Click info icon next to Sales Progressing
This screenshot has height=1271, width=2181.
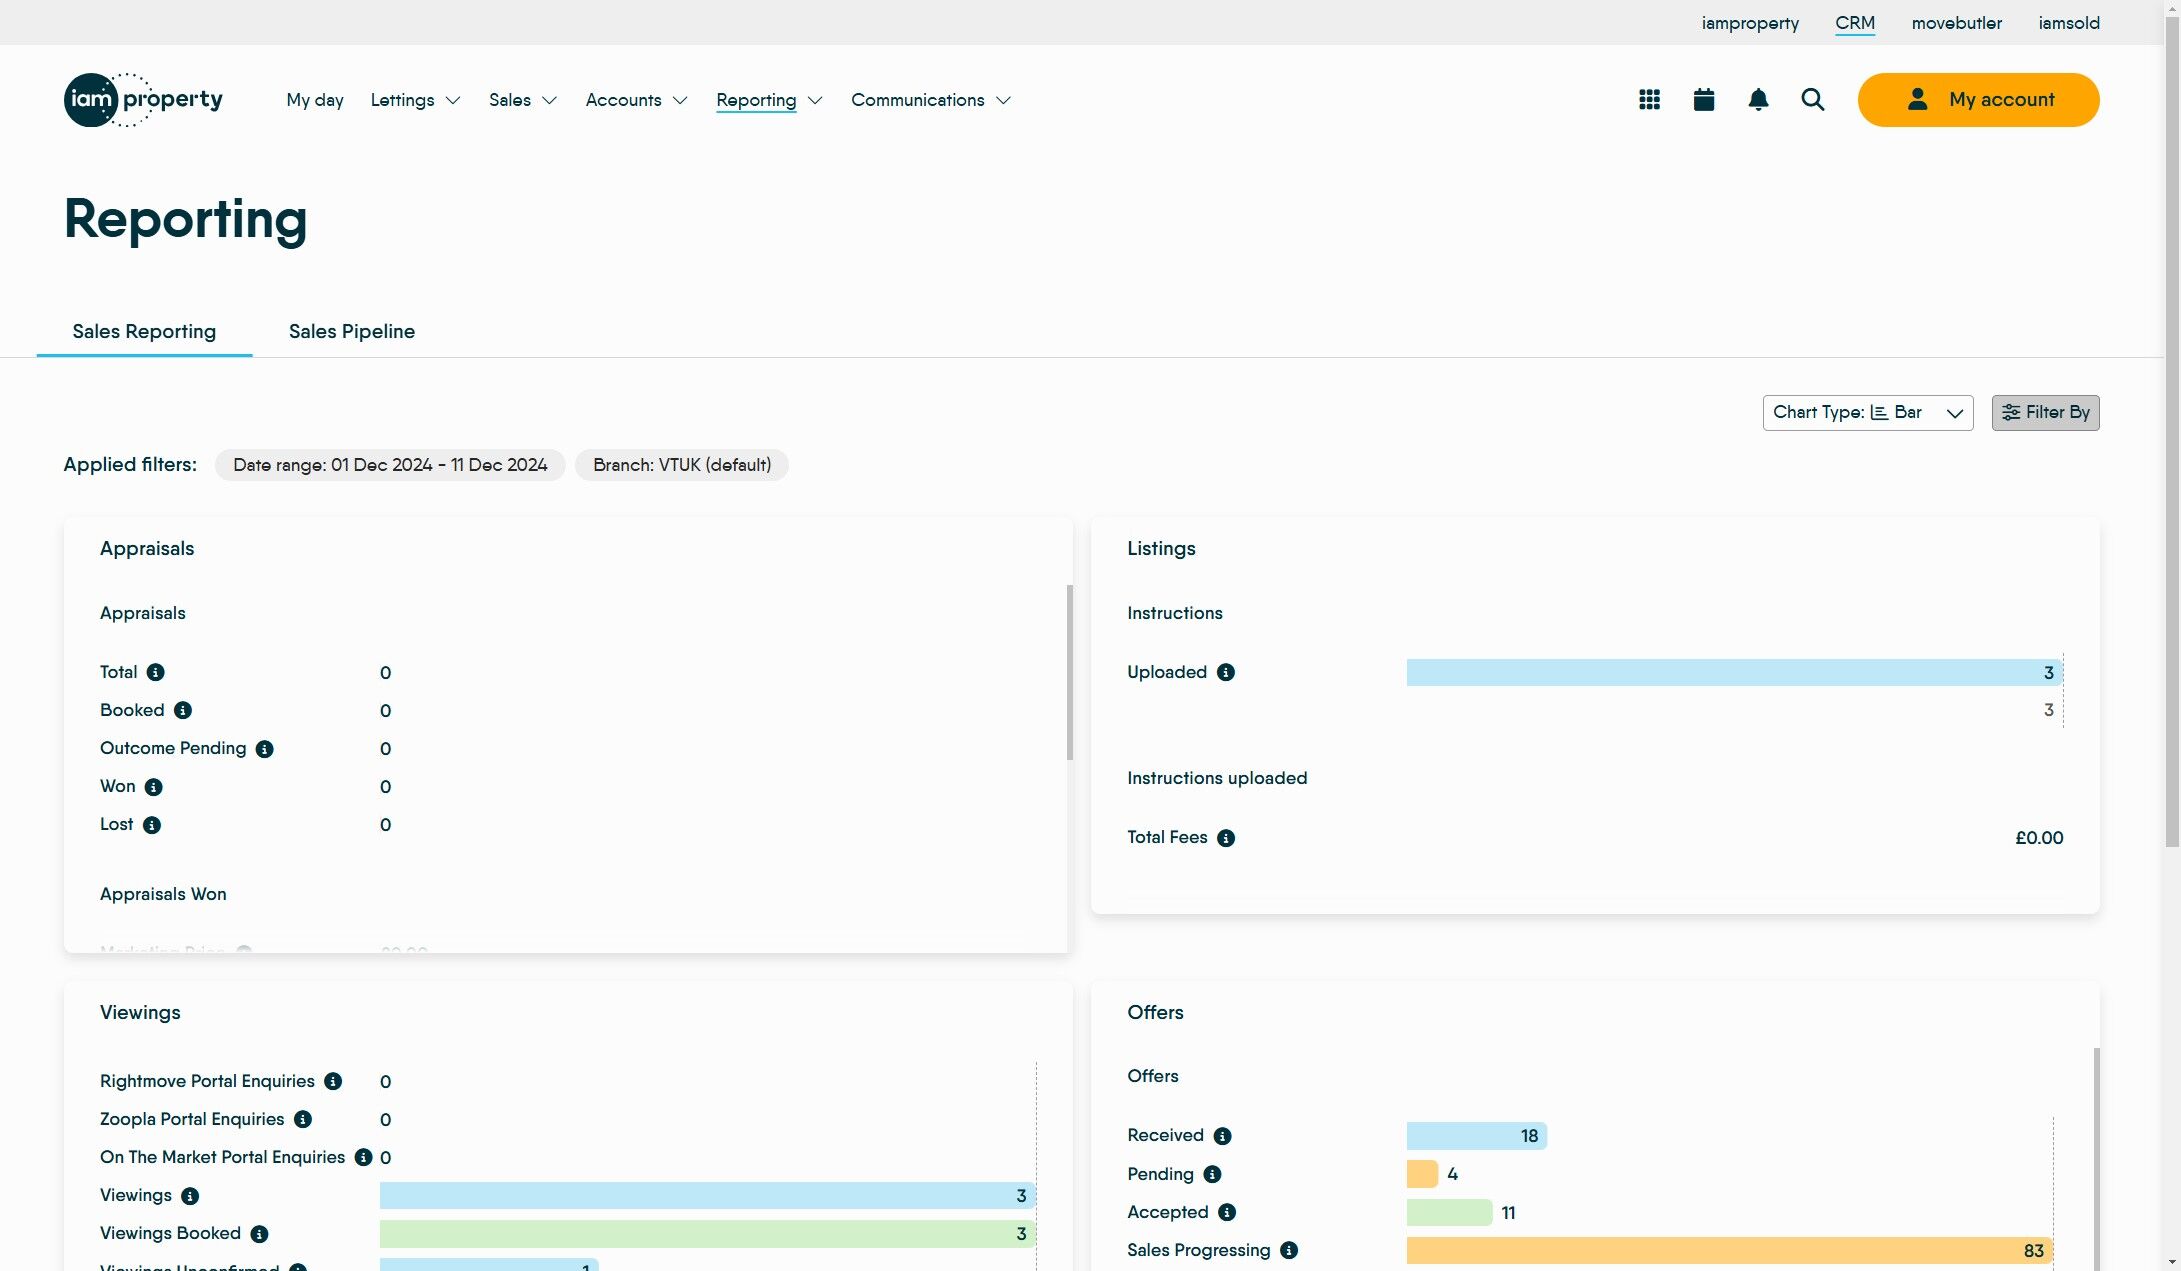click(x=1289, y=1251)
